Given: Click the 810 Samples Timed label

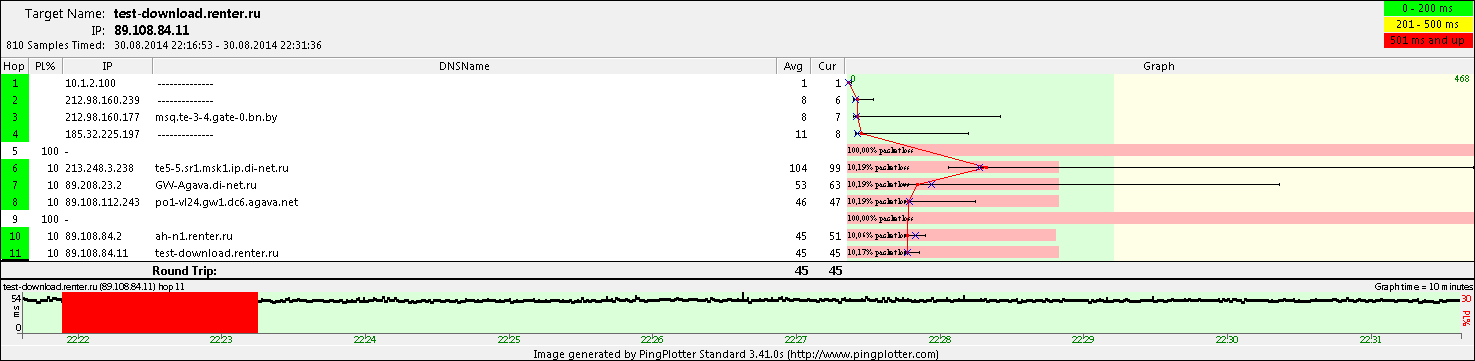Looking at the screenshot, I should point(56,45).
